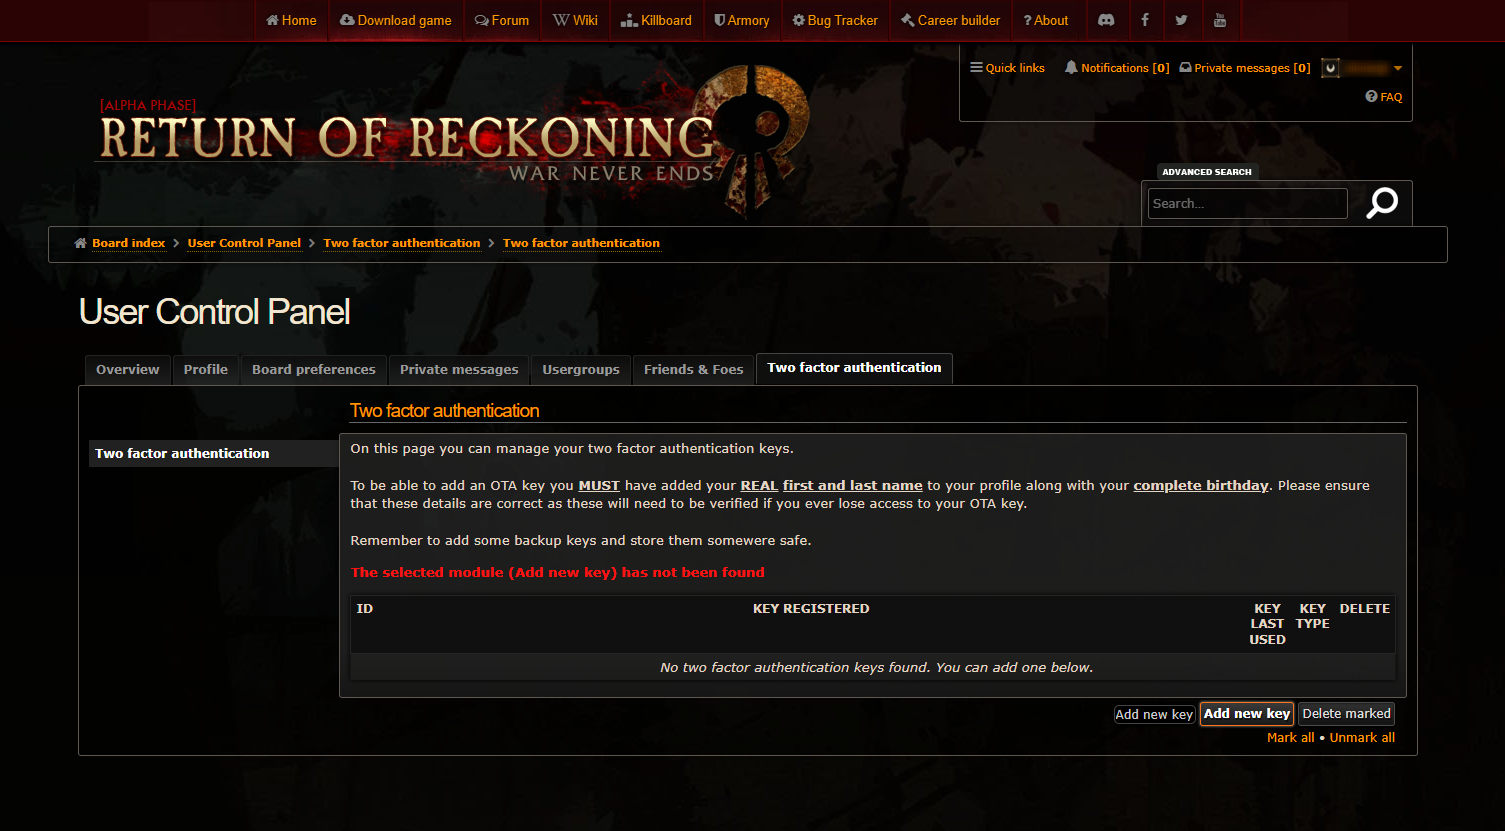Image resolution: width=1505 pixels, height=831 pixels.
Task: Open the username dropdown arrow
Action: coord(1398,68)
